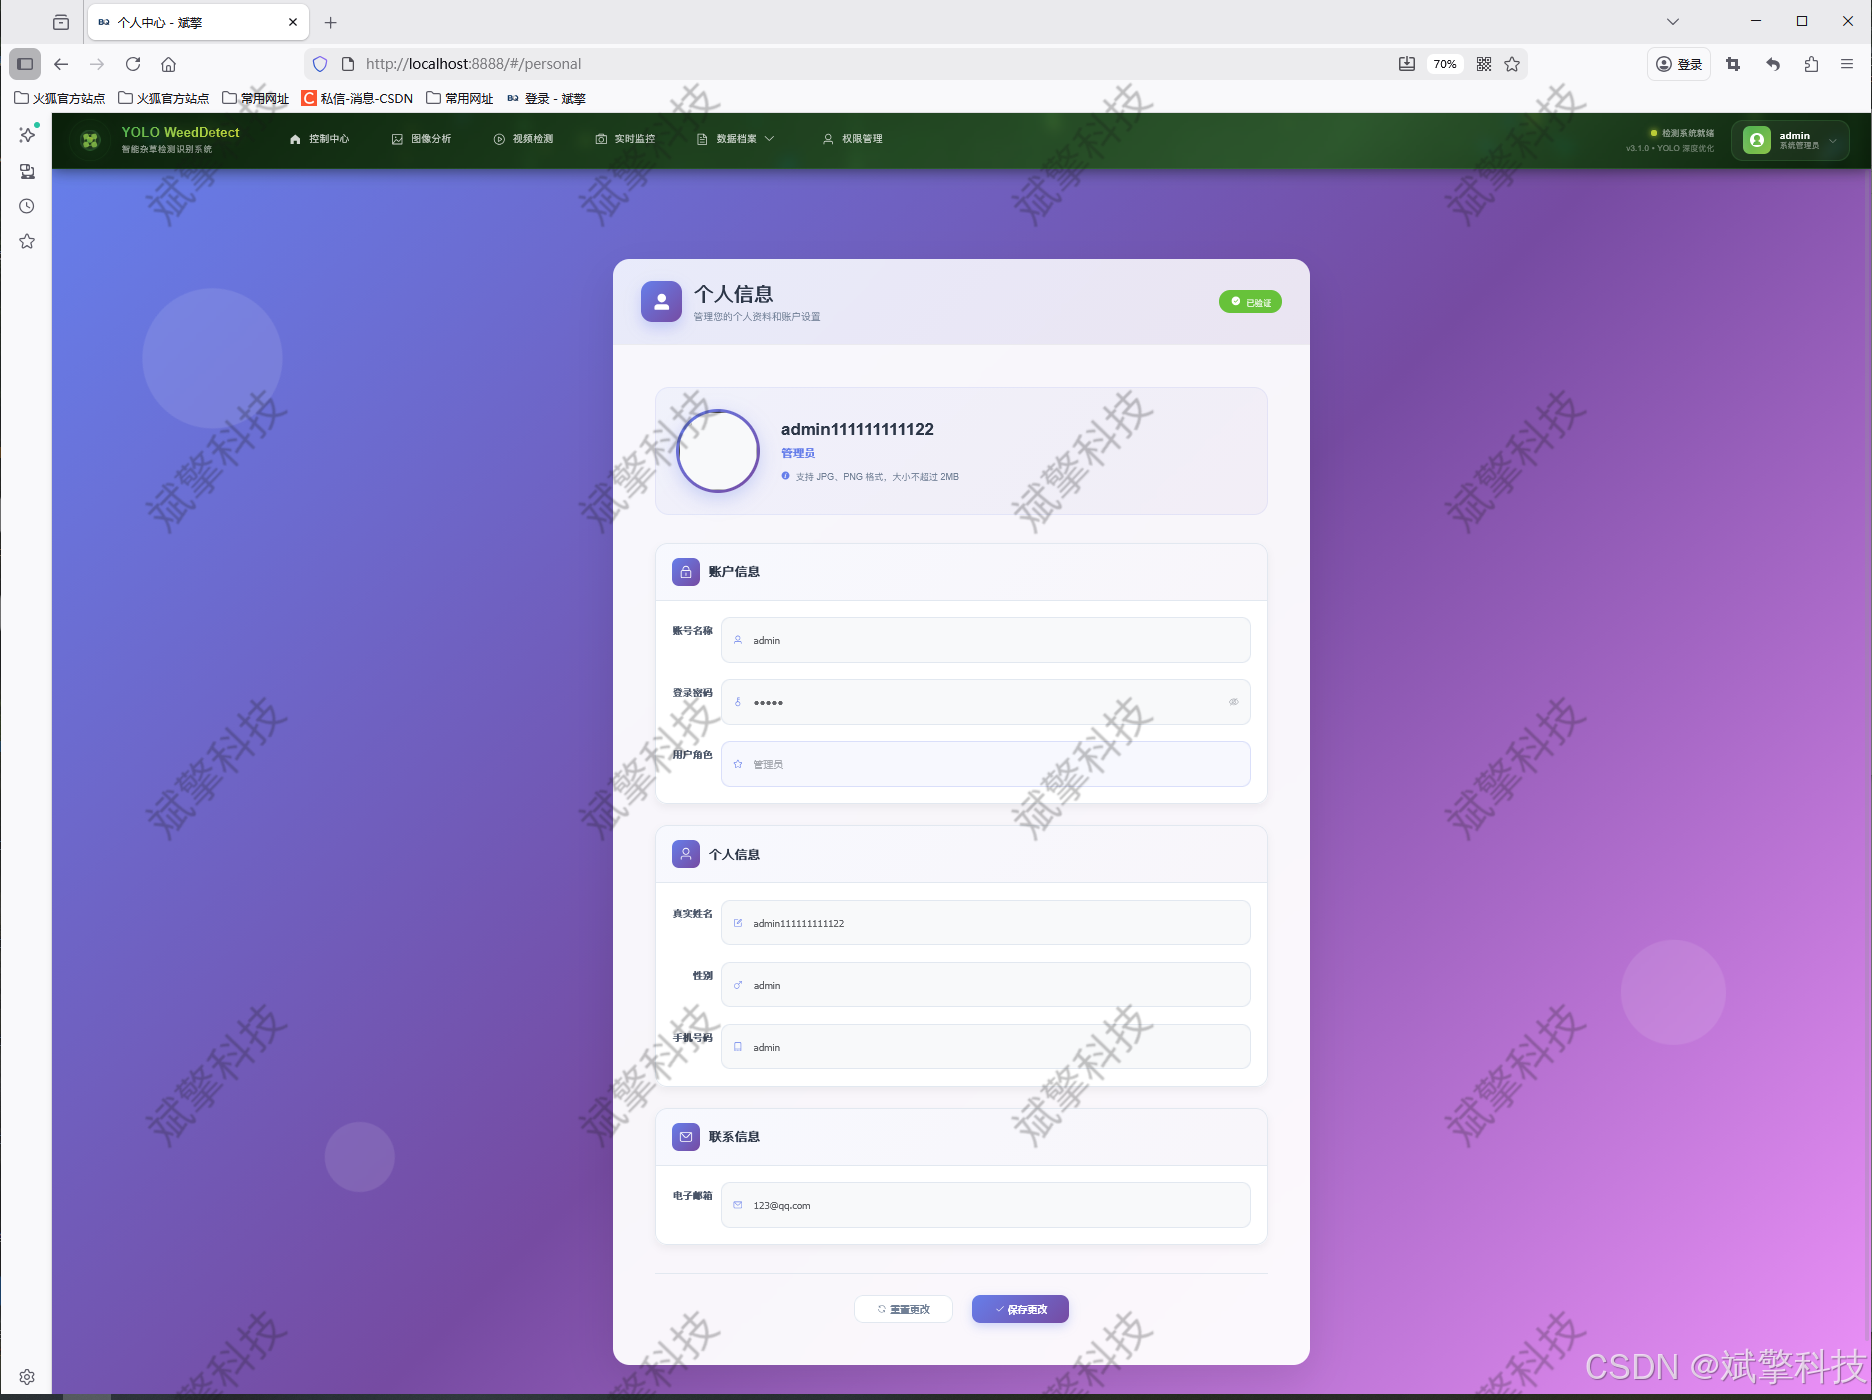Click the purple 个人信息 header icon
Screen dimensions: 1872x1400
click(x=661, y=301)
